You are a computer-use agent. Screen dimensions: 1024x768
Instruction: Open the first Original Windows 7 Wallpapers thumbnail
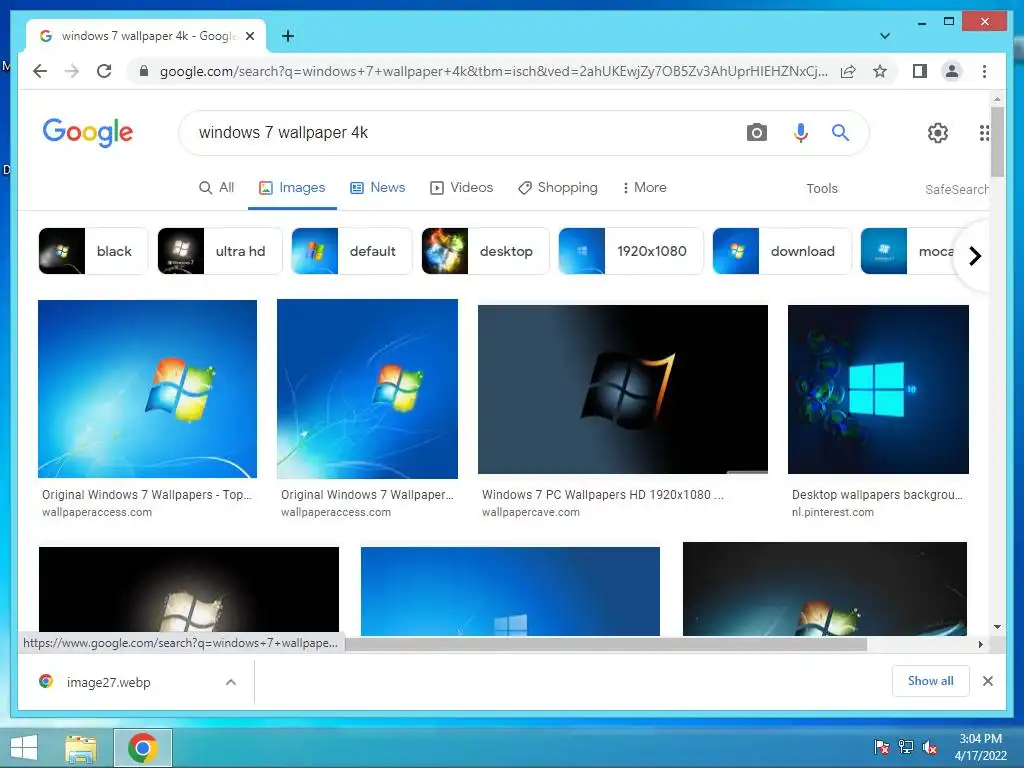tap(147, 389)
